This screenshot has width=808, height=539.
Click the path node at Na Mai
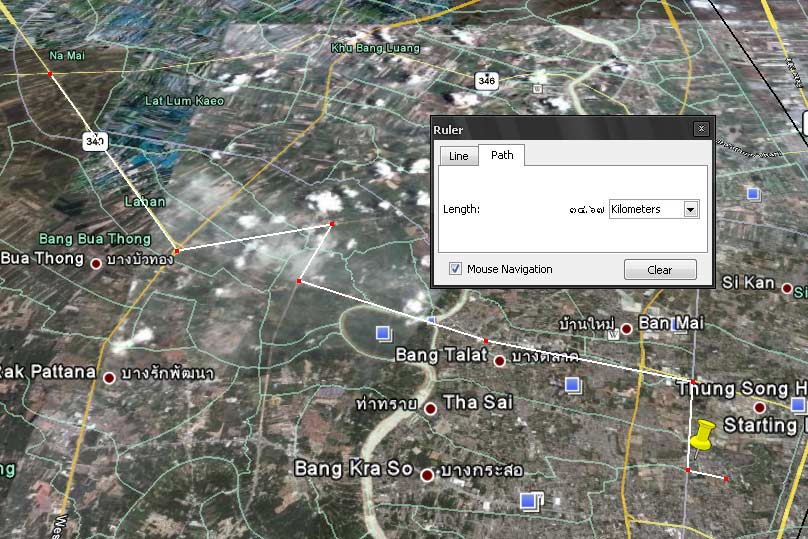click(50, 73)
